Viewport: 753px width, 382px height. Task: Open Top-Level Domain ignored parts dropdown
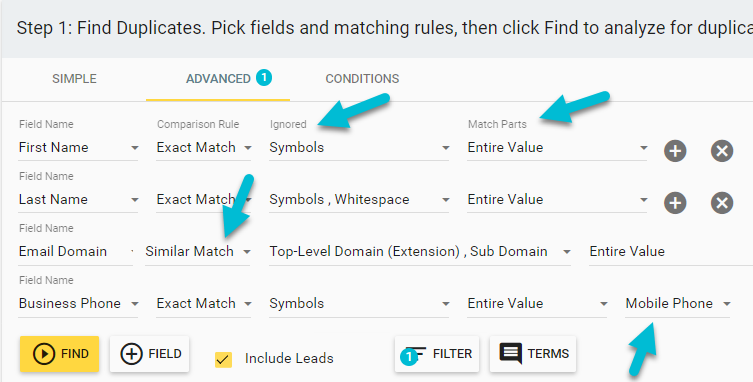(420, 251)
